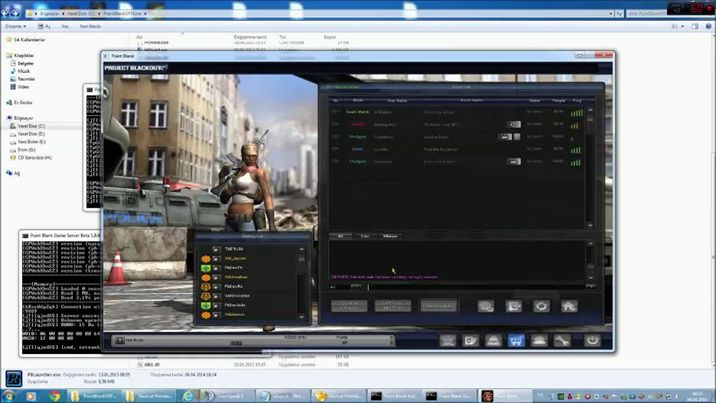Select Yerel Disk (D:) in Explorer tree

coord(27,134)
